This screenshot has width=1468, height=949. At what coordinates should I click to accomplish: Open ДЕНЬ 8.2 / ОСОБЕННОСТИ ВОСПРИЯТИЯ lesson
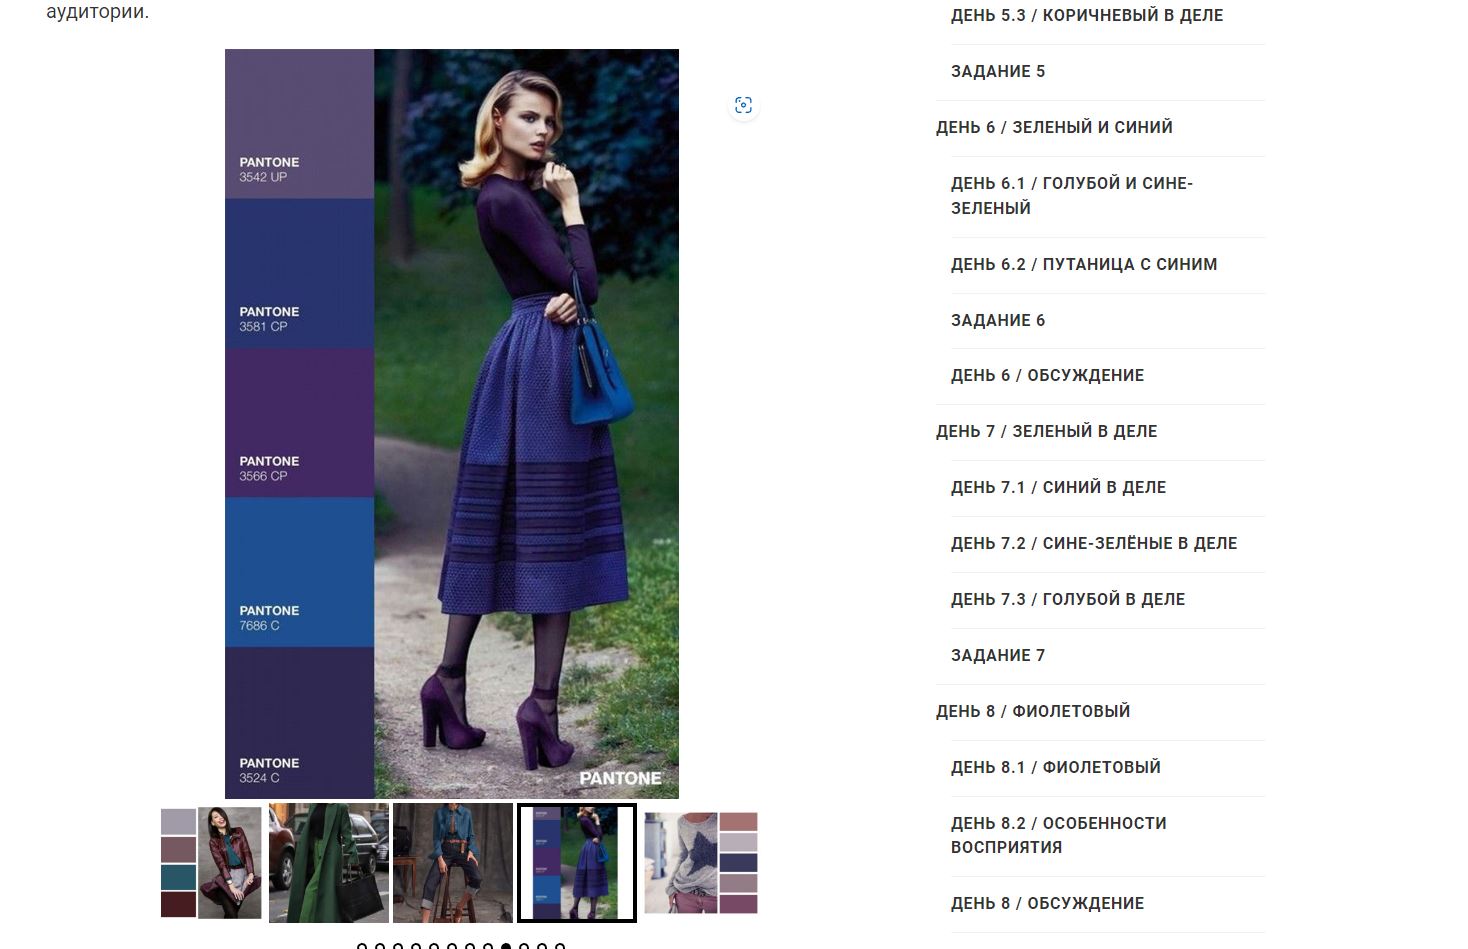[x=1059, y=835]
